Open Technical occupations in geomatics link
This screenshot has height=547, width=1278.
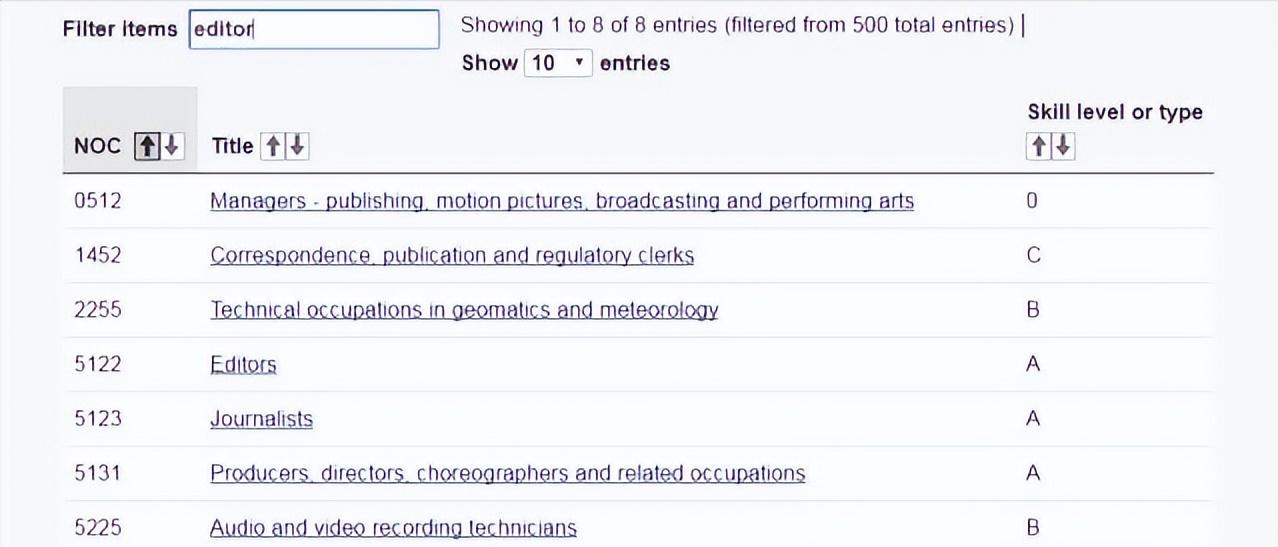click(x=464, y=310)
